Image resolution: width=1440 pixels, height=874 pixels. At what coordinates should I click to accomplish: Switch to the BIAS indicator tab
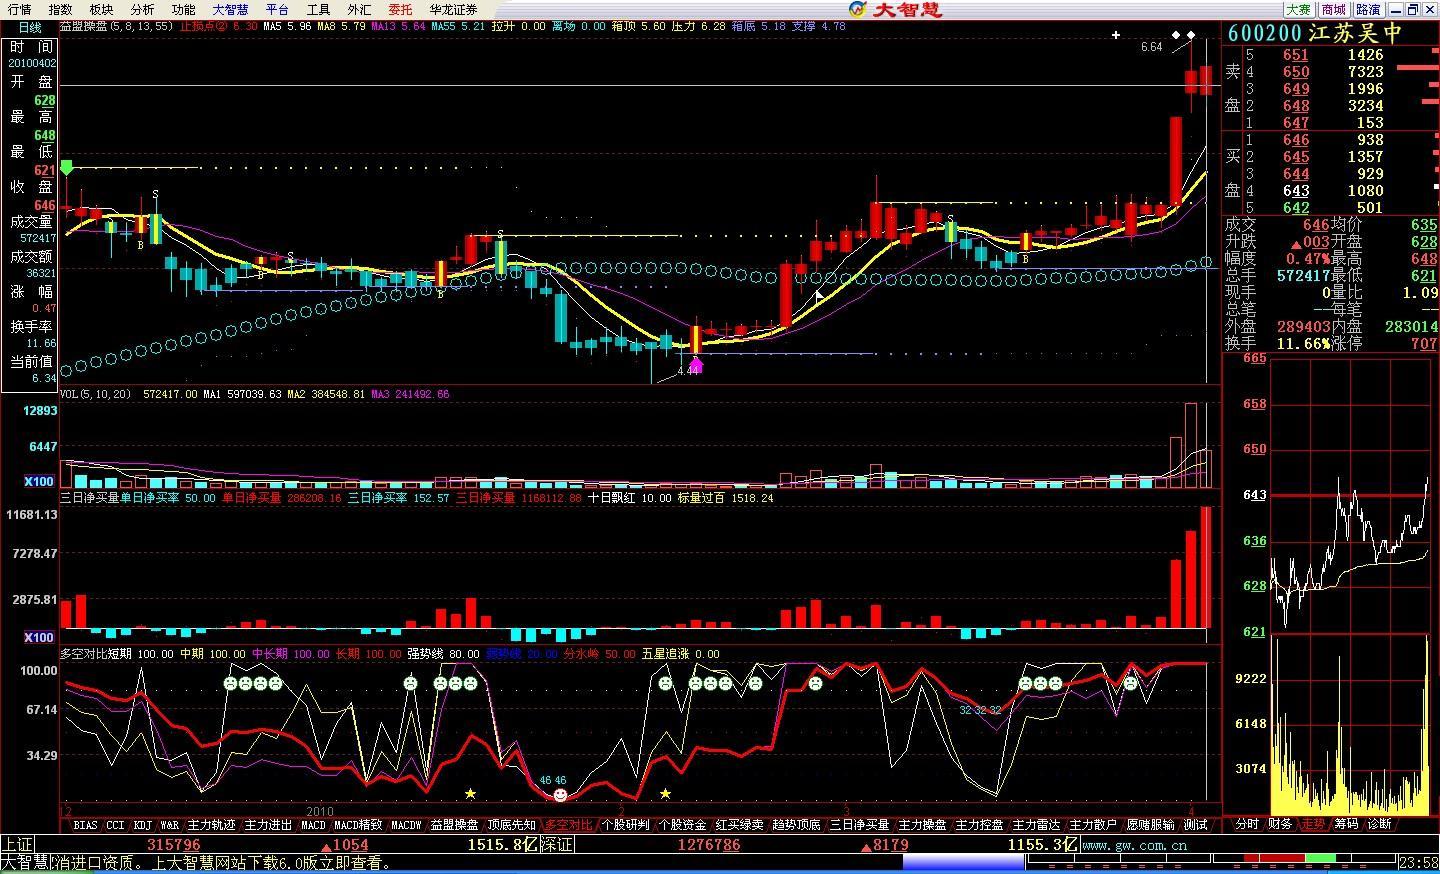click(x=86, y=825)
